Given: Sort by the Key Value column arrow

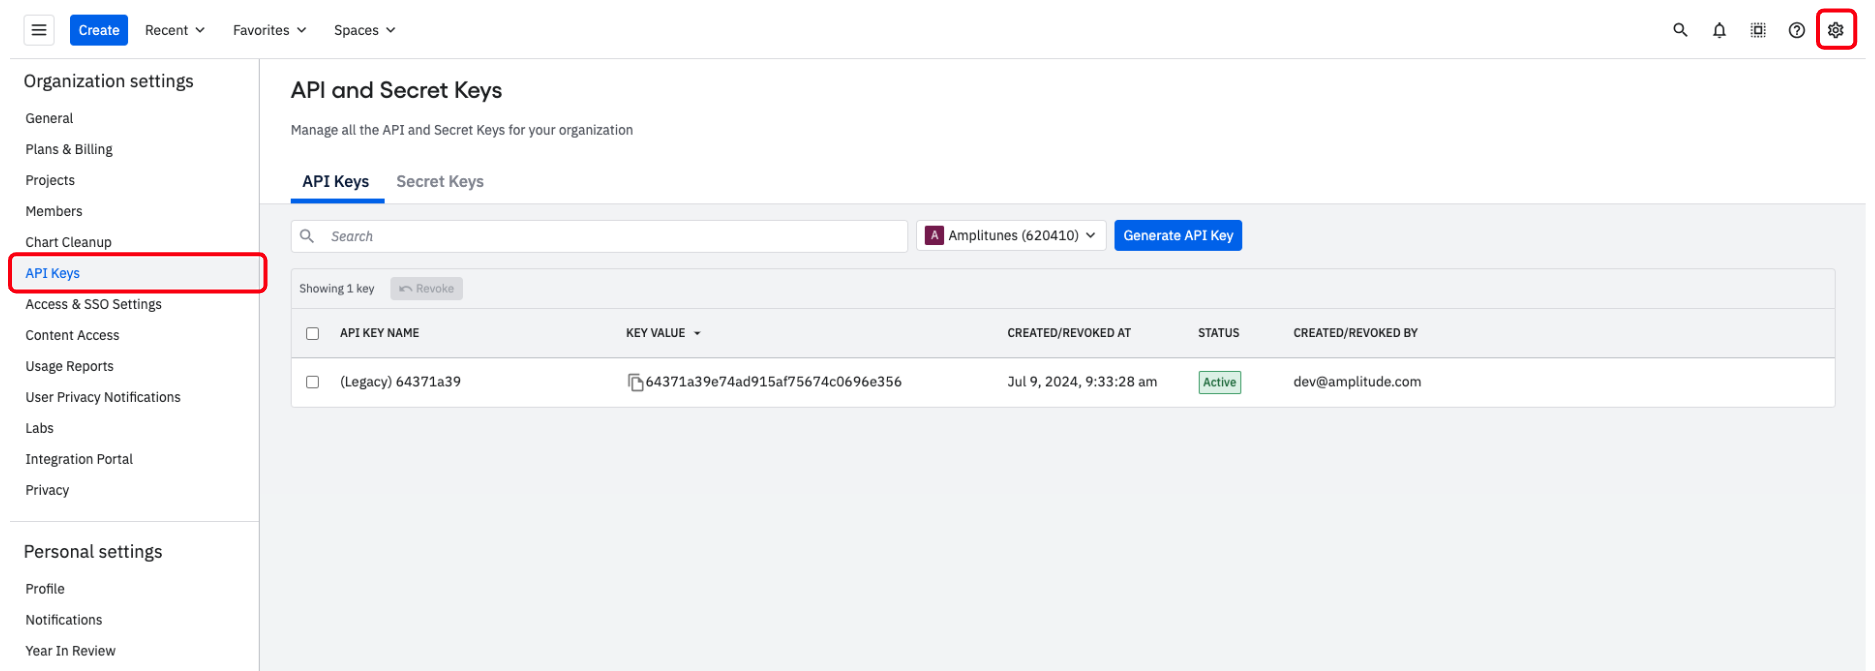Looking at the screenshot, I should pyautogui.click(x=697, y=333).
